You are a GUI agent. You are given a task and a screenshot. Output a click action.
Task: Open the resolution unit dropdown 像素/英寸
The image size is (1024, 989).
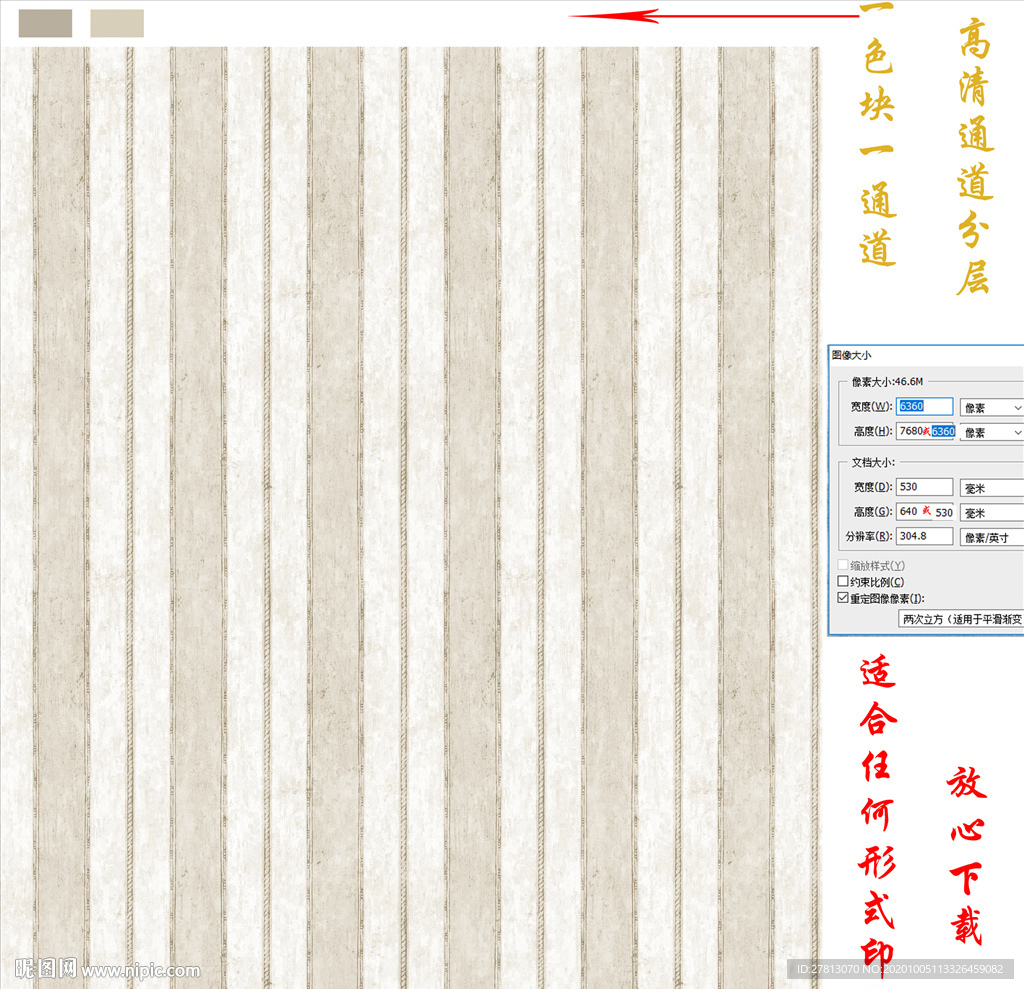click(991, 538)
